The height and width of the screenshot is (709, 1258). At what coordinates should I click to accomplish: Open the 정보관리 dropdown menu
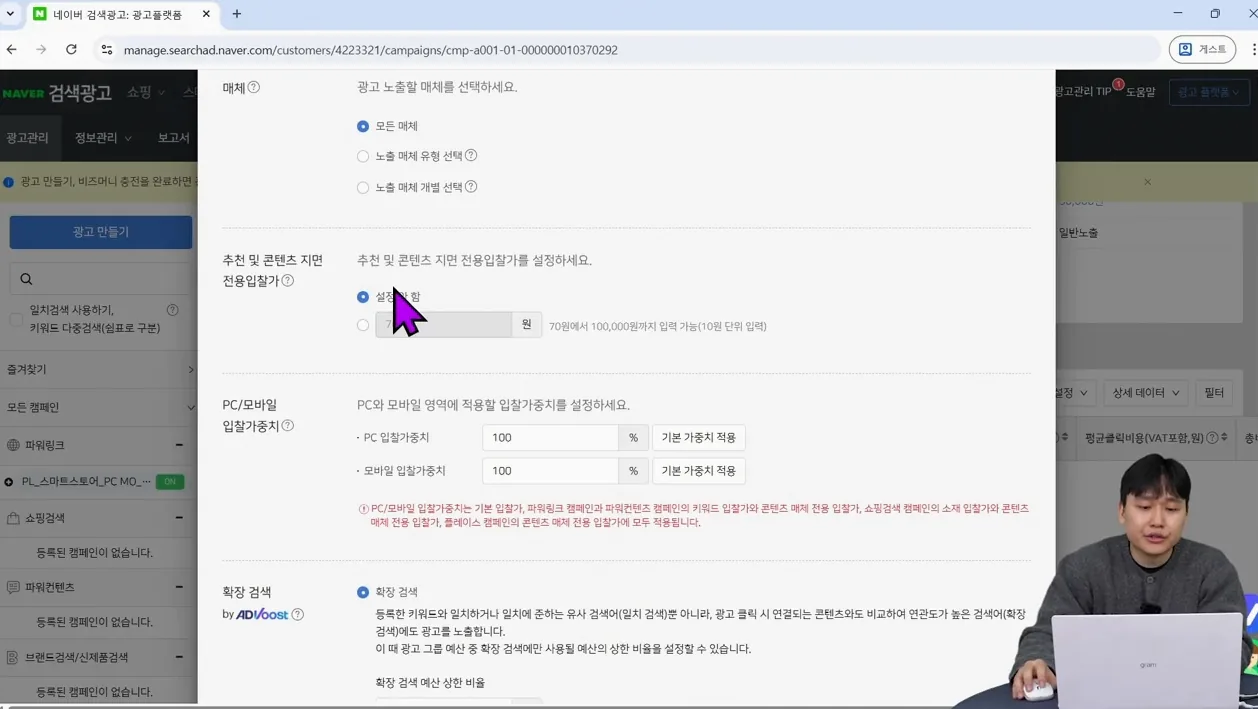103,138
